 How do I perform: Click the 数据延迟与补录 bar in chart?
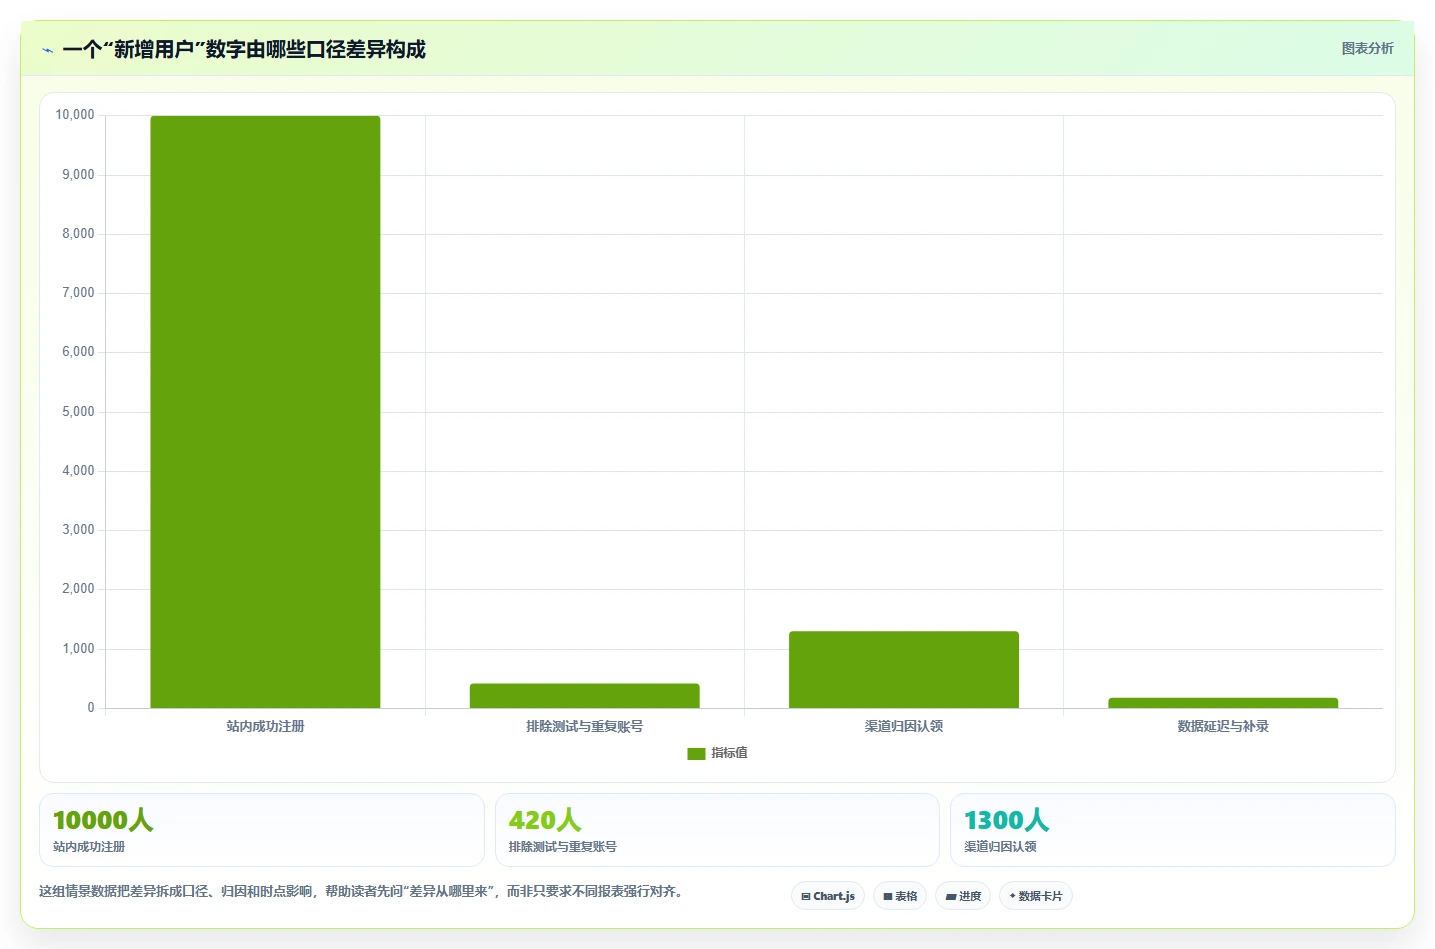[x=1223, y=703]
